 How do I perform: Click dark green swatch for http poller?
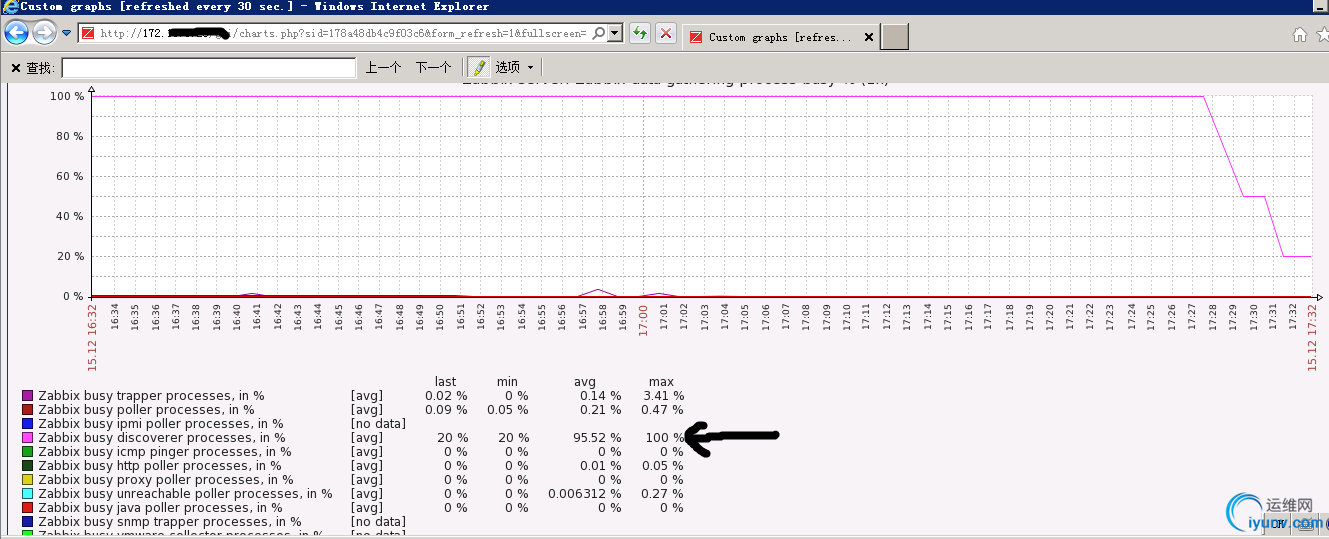click(x=28, y=466)
